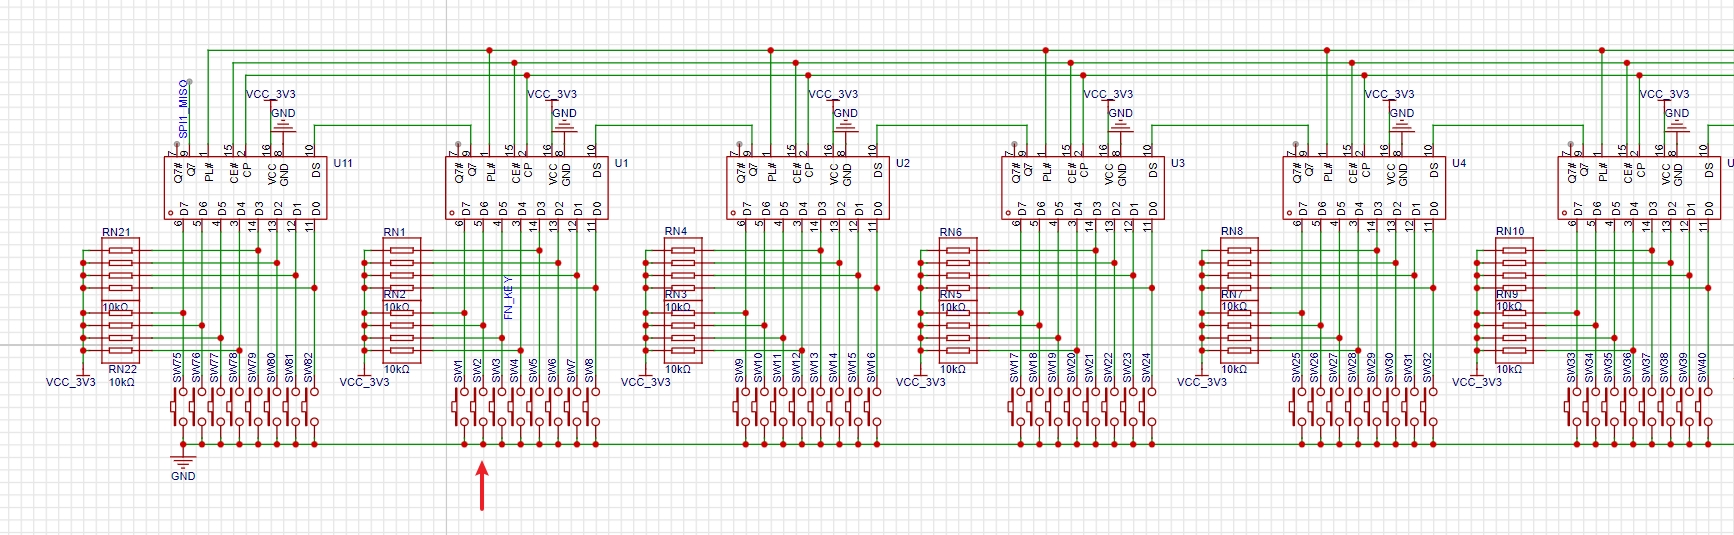
Task: Click the Q7# pin name on U4
Action: pos(1297,172)
